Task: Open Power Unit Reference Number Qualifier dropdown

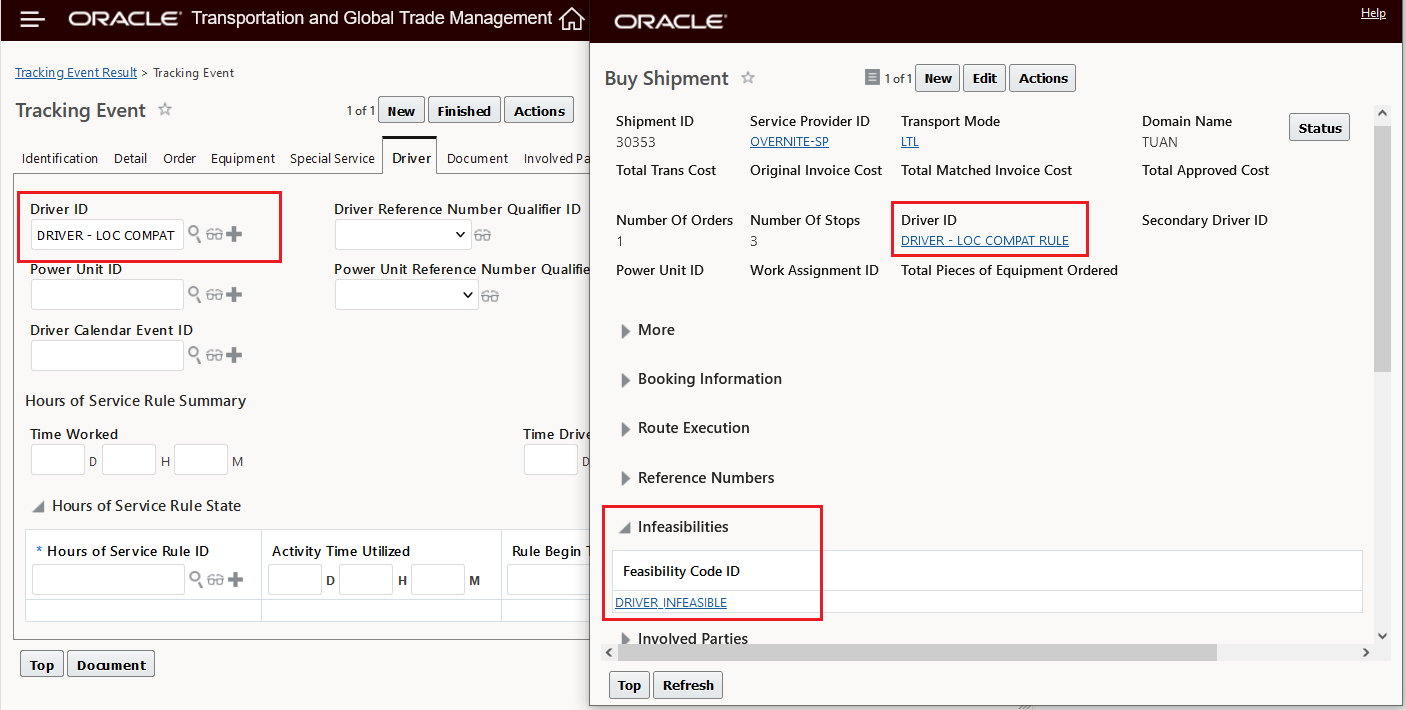Action: (x=406, y=295)
